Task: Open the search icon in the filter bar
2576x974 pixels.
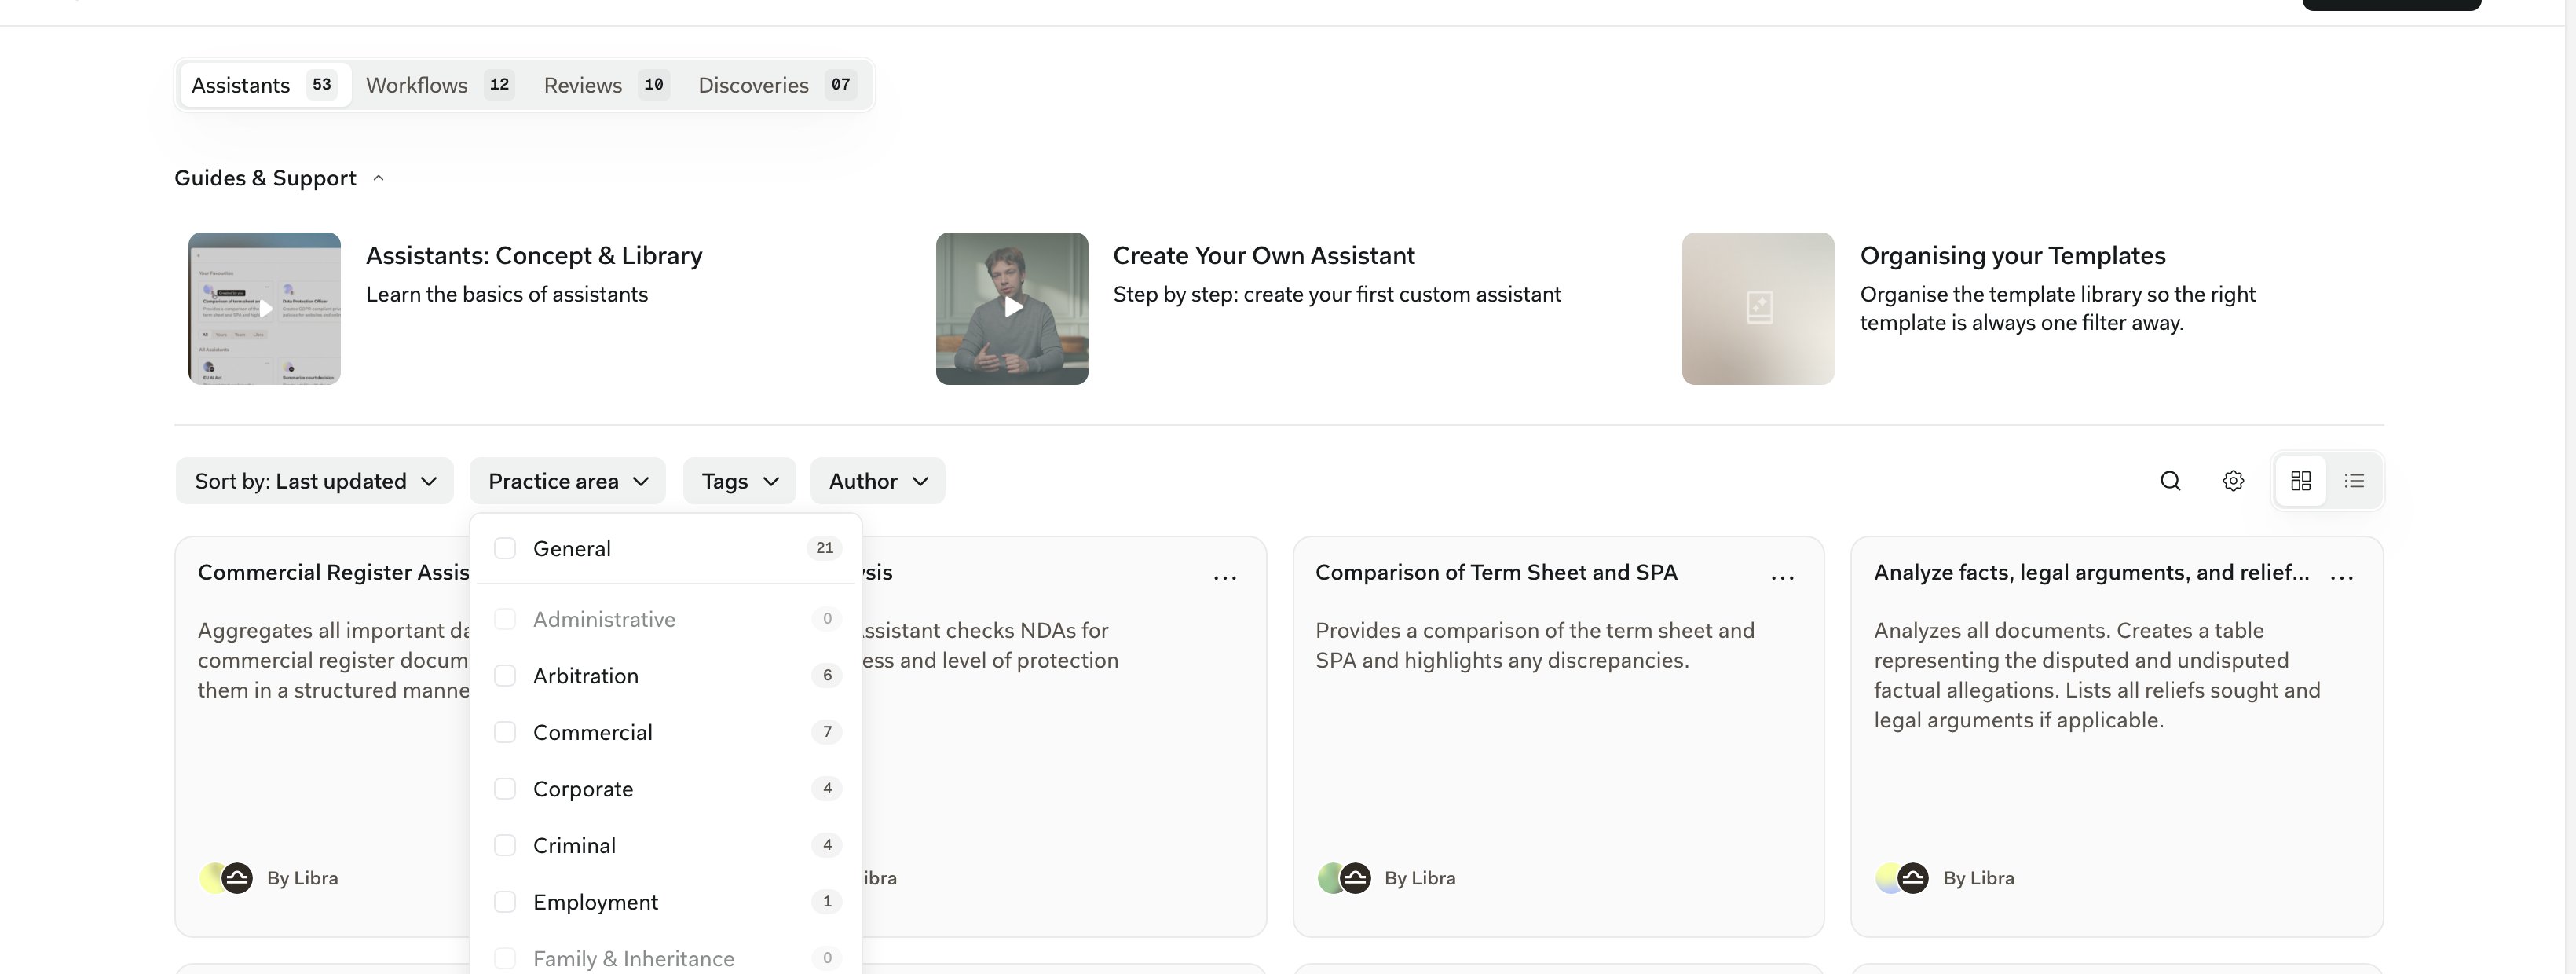Action: 2170,481
